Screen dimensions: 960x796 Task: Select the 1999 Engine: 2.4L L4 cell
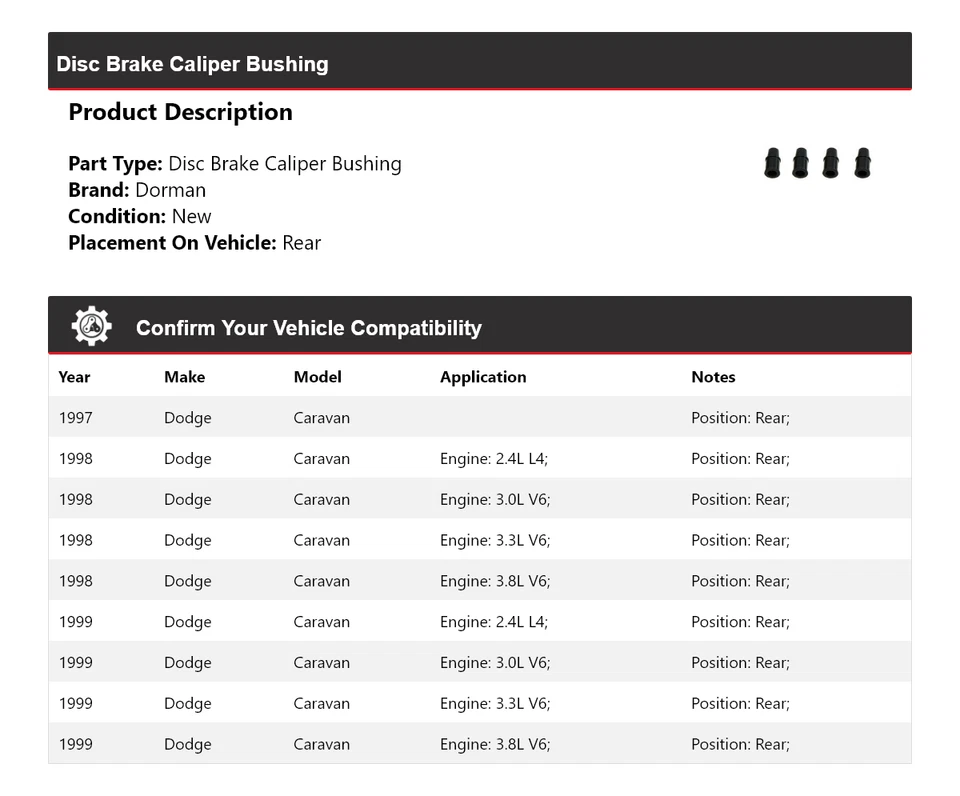point(494,622)
